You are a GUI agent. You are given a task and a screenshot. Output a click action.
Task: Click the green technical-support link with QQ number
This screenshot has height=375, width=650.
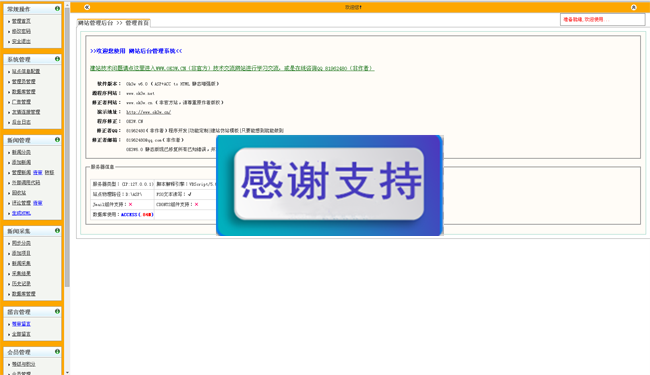232,68
